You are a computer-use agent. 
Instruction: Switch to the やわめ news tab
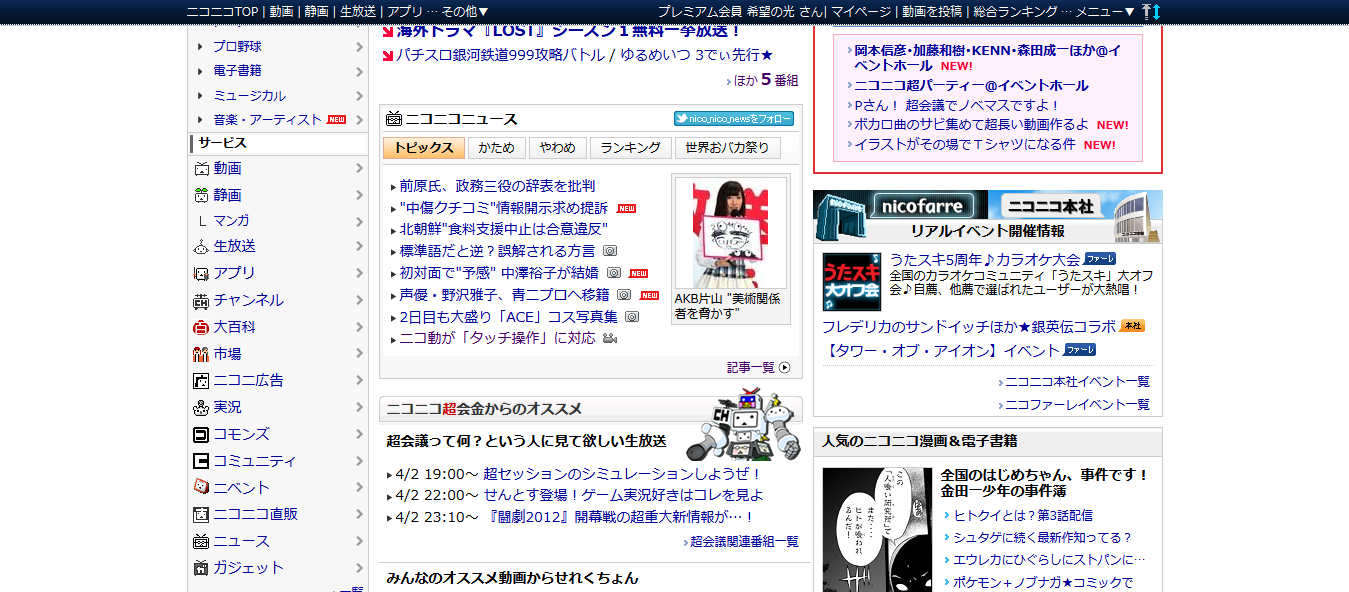click(558, 148)
